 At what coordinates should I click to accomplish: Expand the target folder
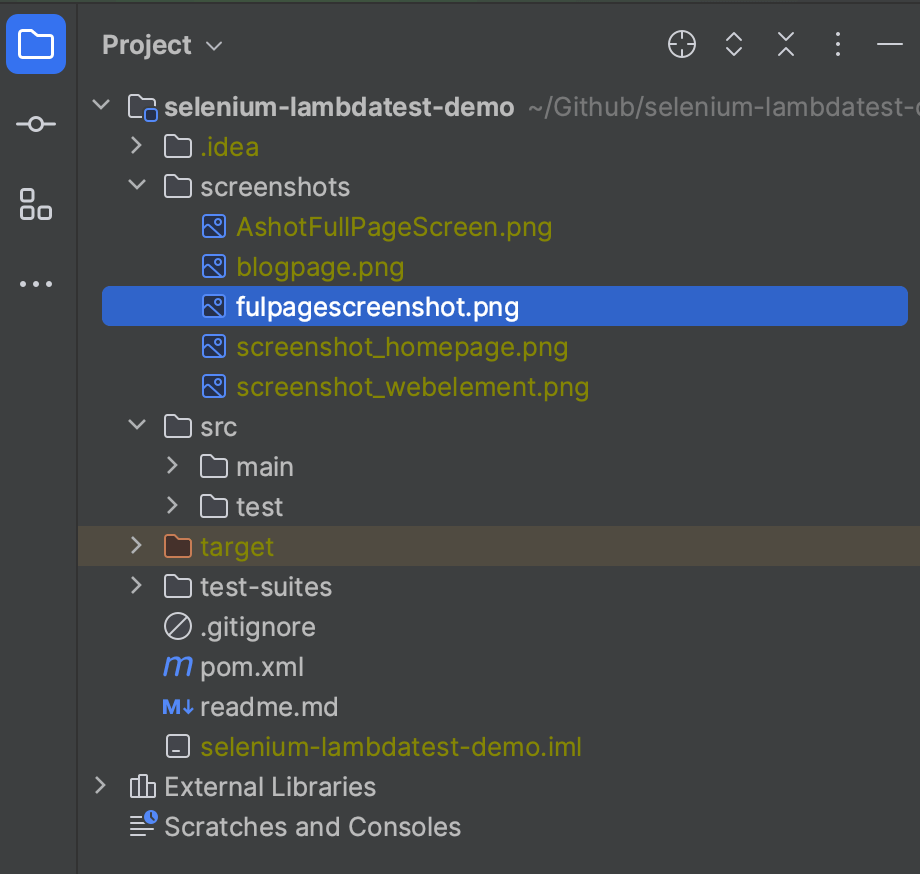coord(137,546)
